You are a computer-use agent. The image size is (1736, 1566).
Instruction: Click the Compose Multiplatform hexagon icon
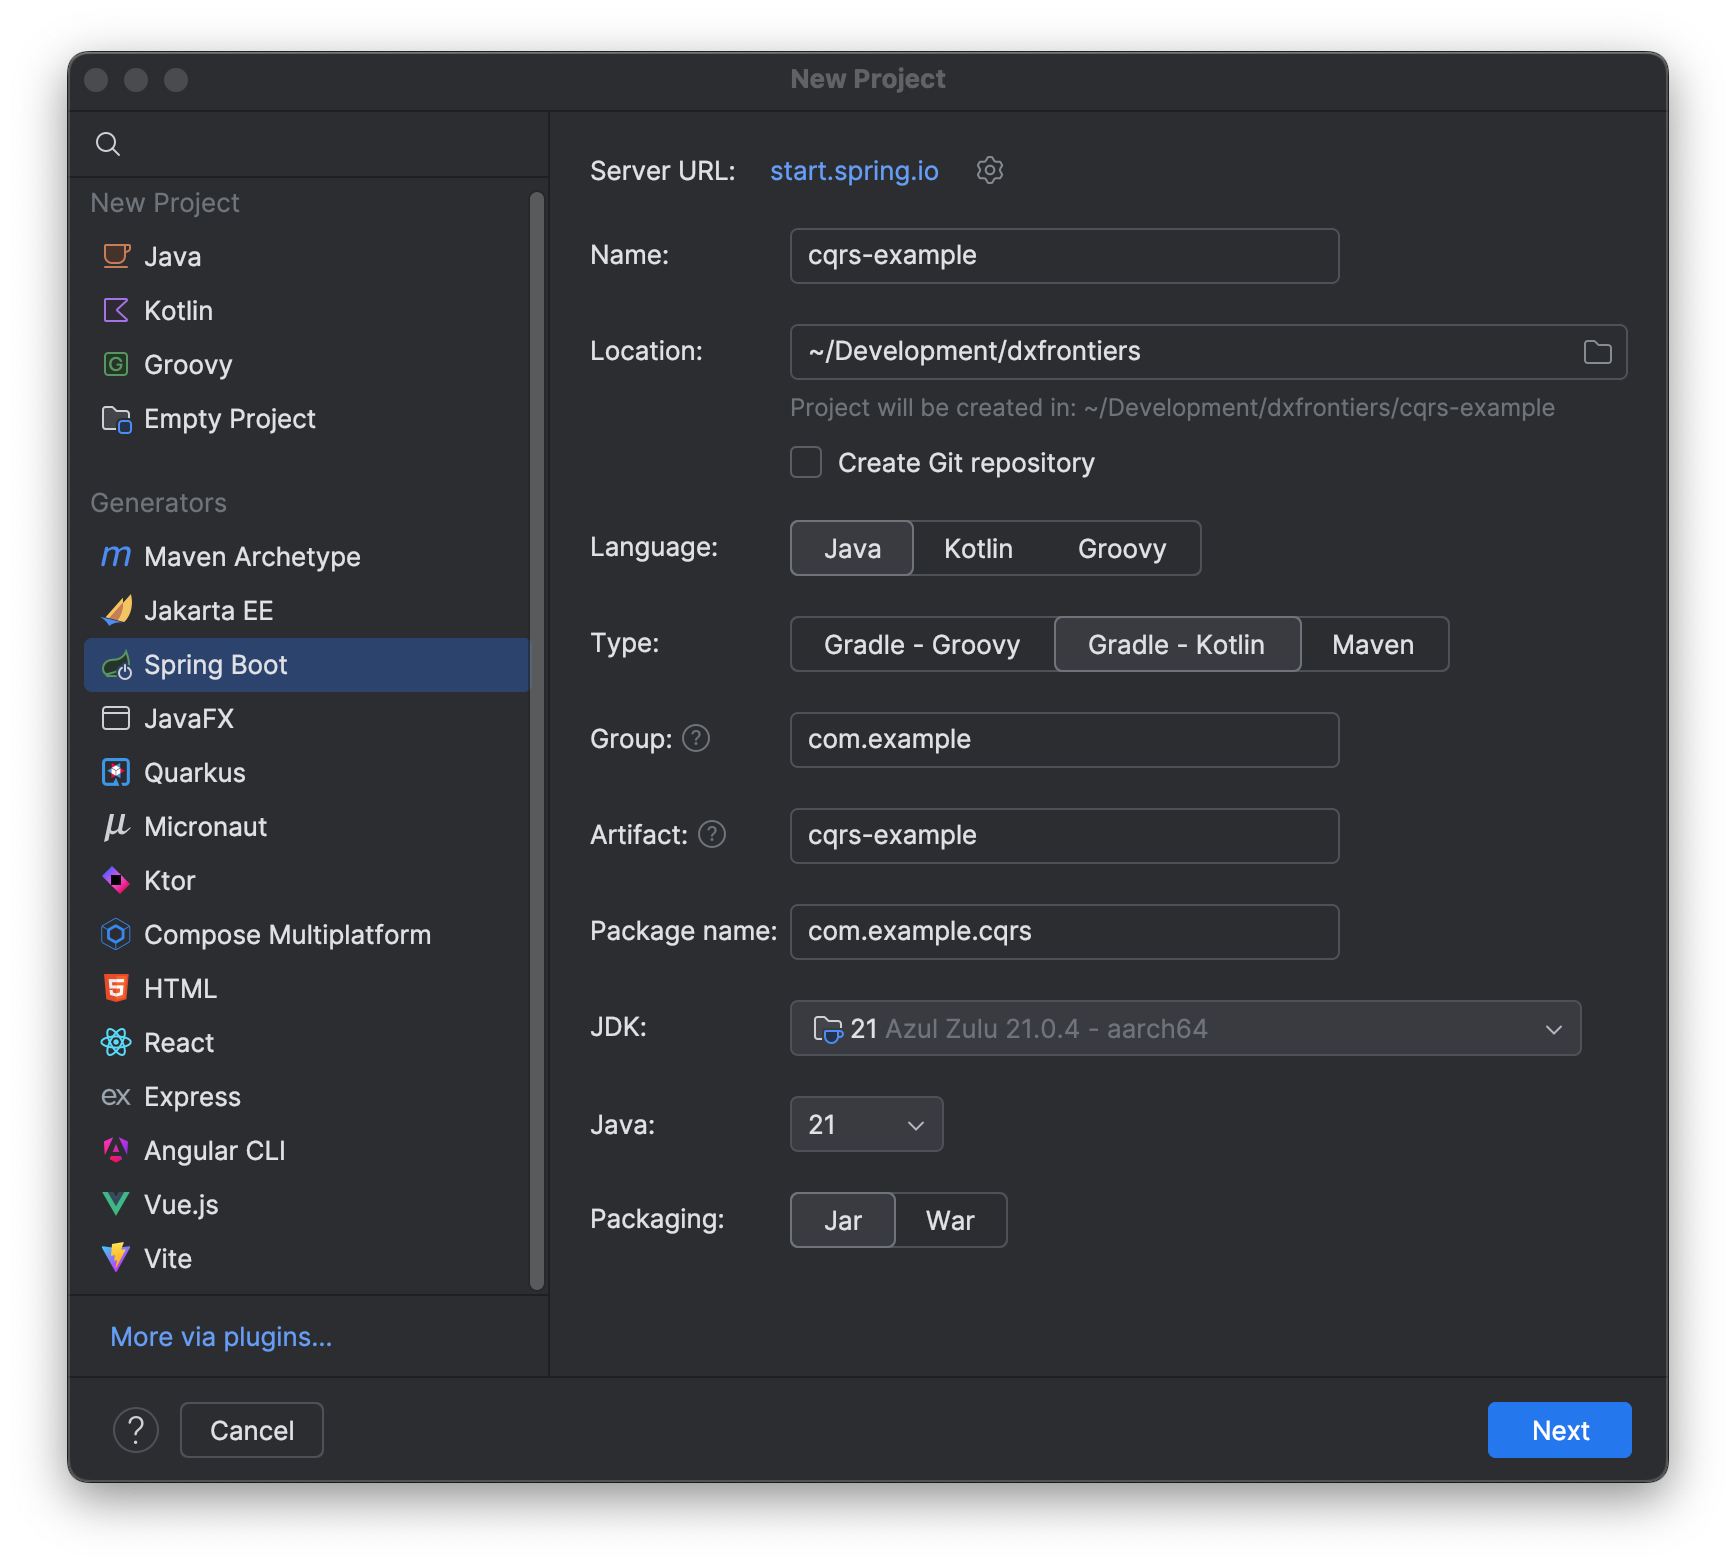point(116,934)
